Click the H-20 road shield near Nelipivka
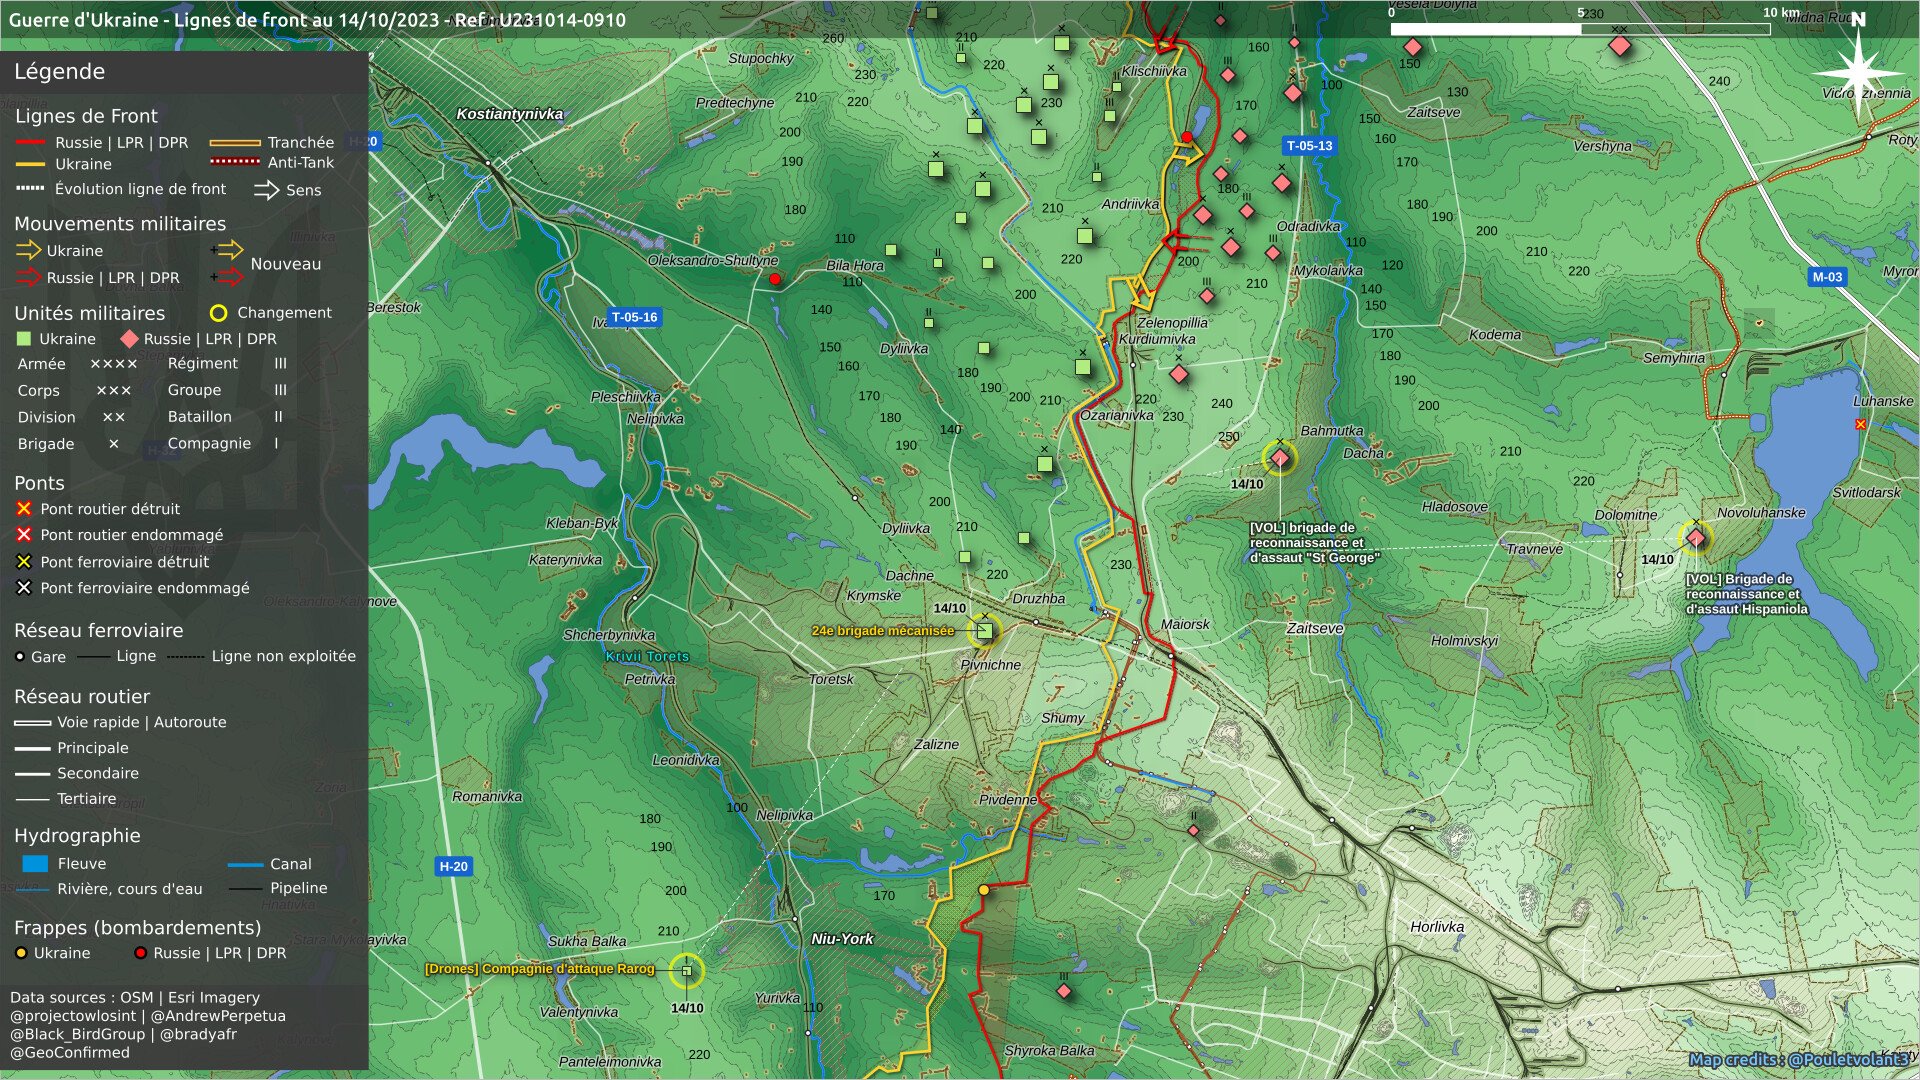This screenshot has width=1920, height=1080. [x=453, y=866]
